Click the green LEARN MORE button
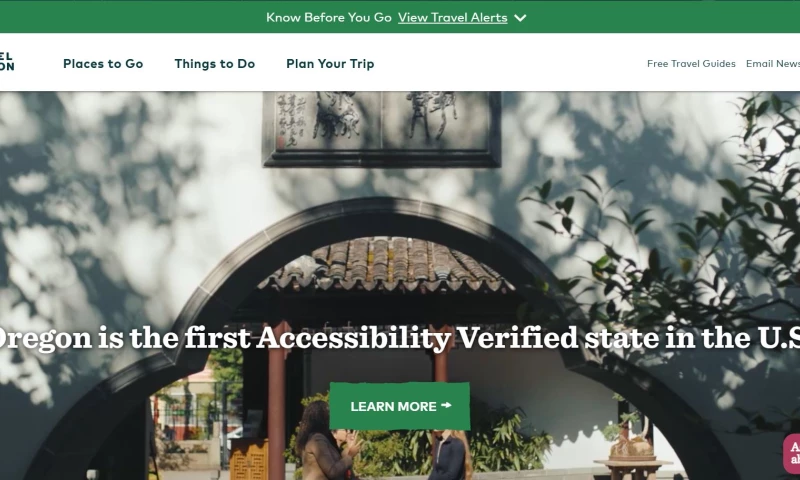The width and height of the screenshot is (800, 480). pos(399,406)
